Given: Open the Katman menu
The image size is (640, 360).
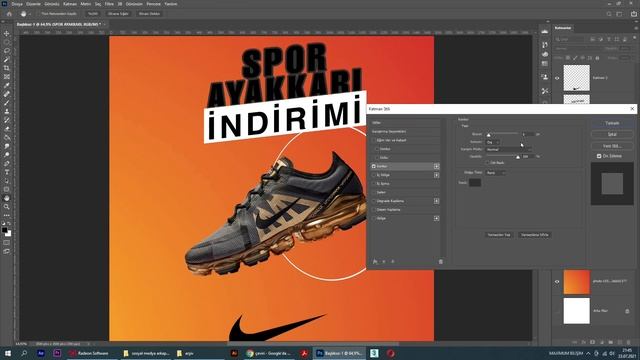Looking at the screenshot, I should tap(70, 4).
